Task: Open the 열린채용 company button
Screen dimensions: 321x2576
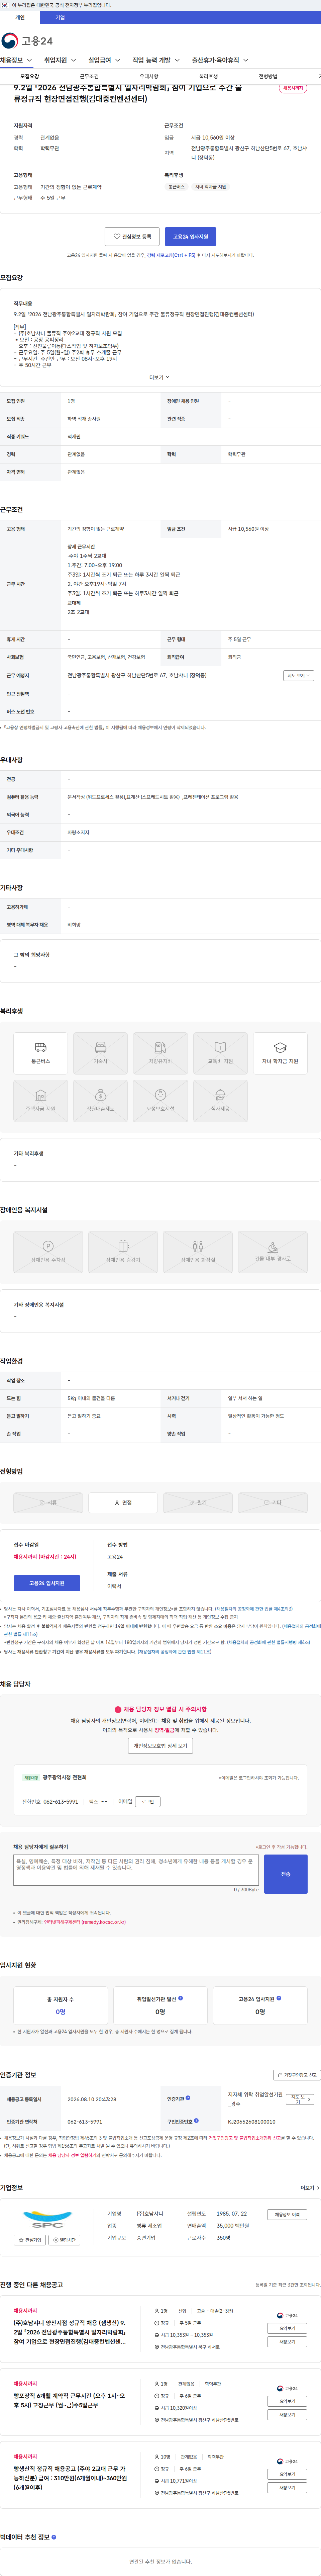Action: pyautogui.click(x=64, y=2240)
